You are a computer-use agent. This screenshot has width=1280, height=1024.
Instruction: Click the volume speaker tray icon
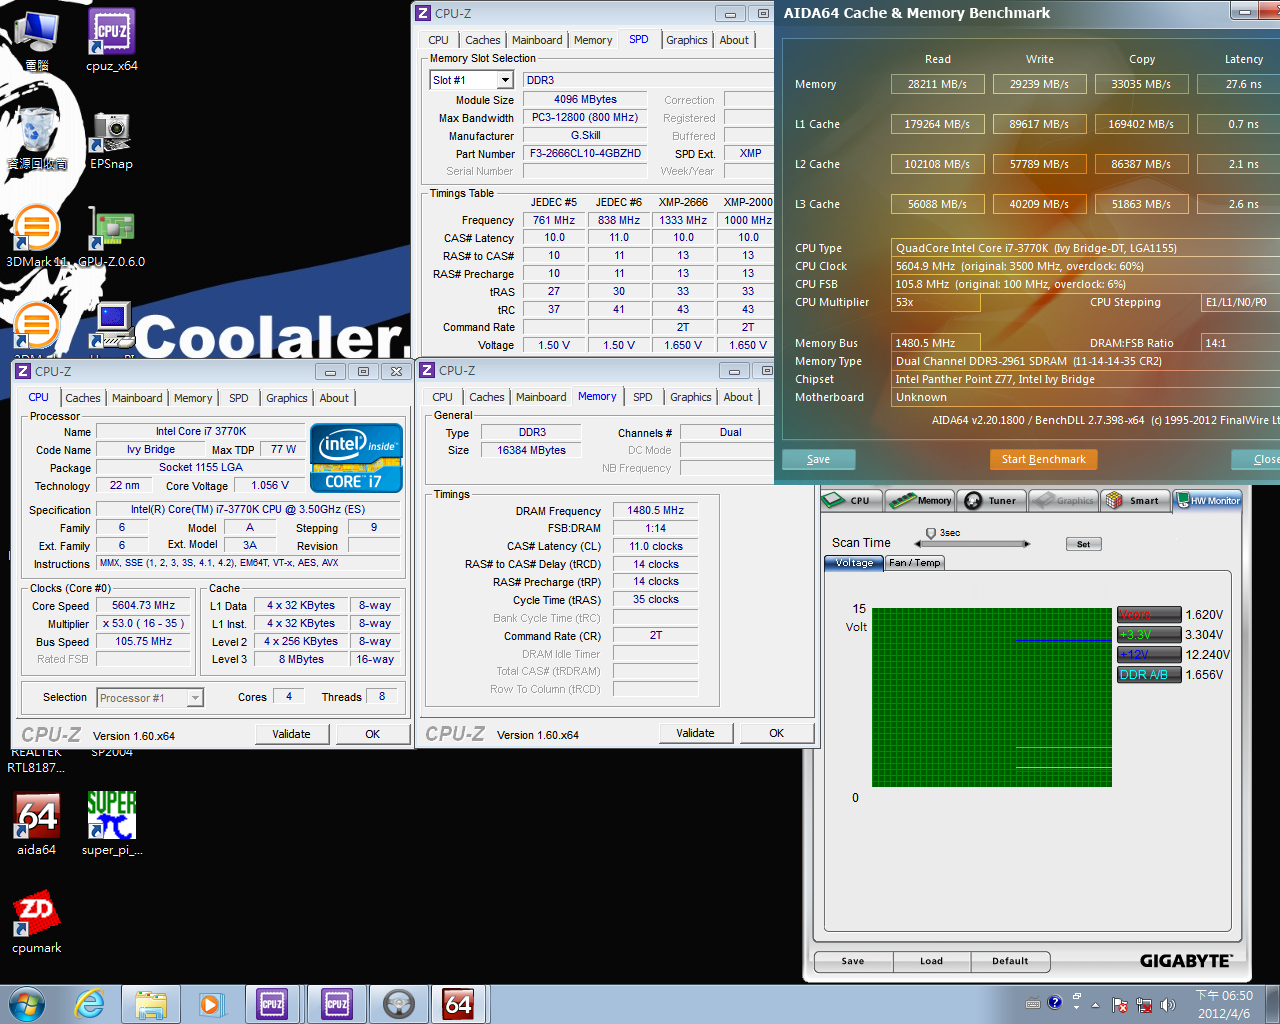click(x=1168, y=1004)
